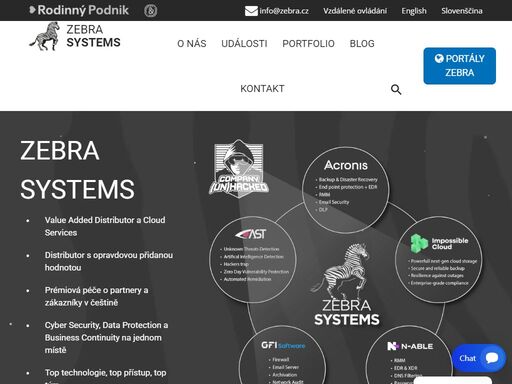Click the round badge icon beside Rodinný Podnik
The width and height of the screenshot is (512, 384).
pos(151,11)
